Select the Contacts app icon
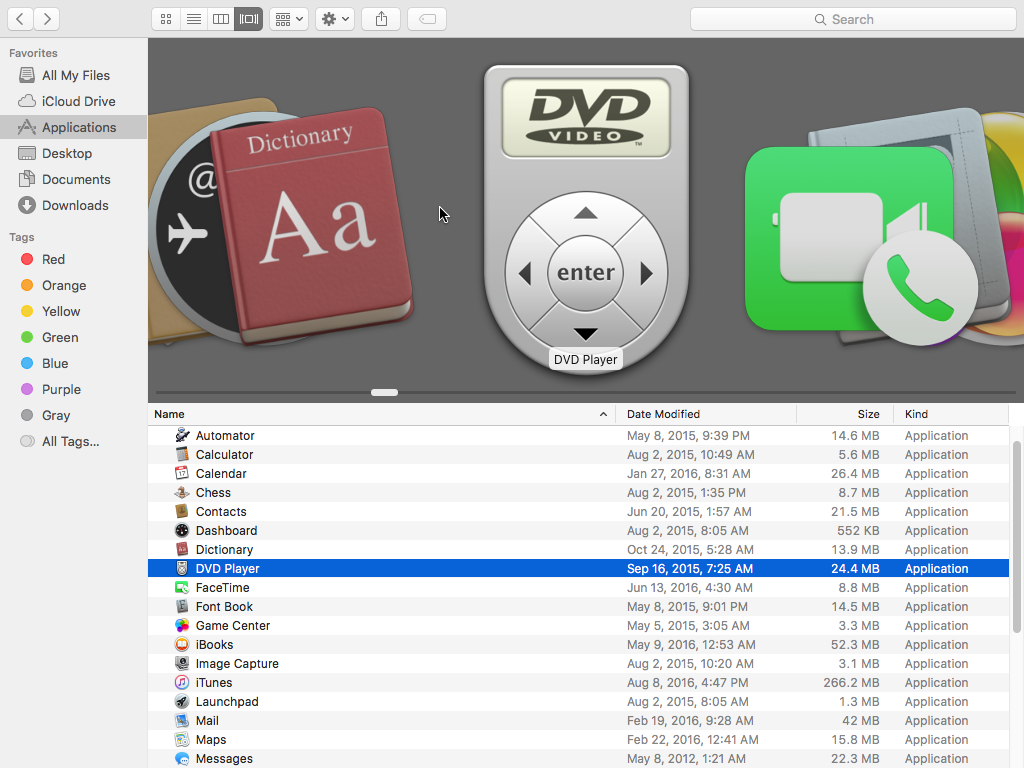 coord(182,511)
